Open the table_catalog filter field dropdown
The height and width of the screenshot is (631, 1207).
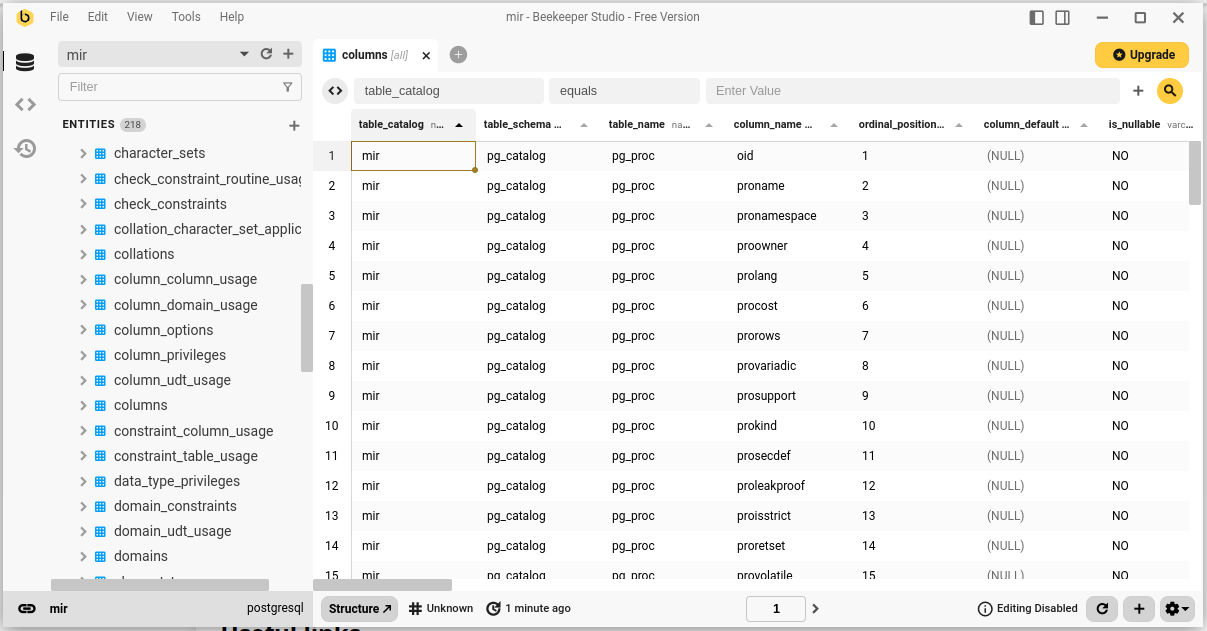click(448, 91)
